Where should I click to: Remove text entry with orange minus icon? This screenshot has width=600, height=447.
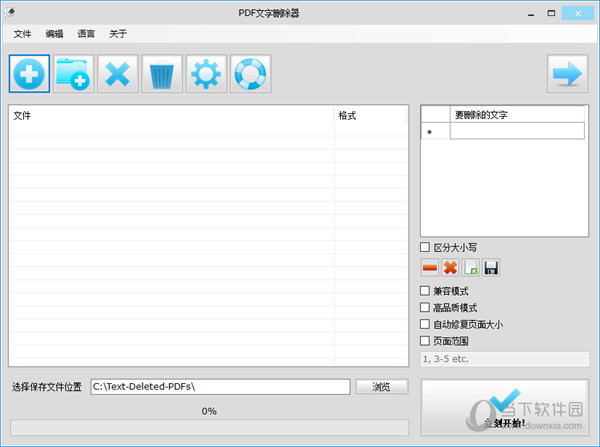pyautogui.click(x=430, y=268)
